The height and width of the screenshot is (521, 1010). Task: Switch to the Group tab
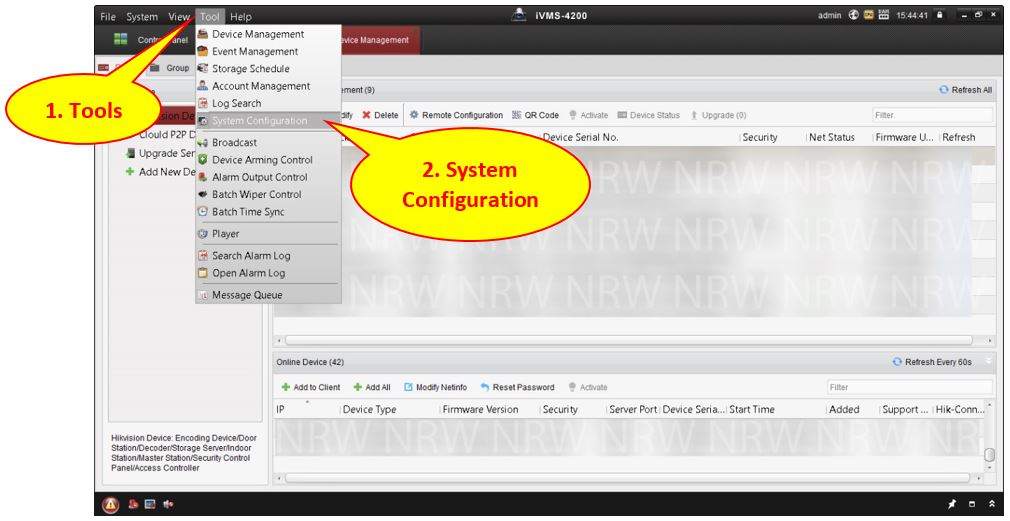coord(171,68)
